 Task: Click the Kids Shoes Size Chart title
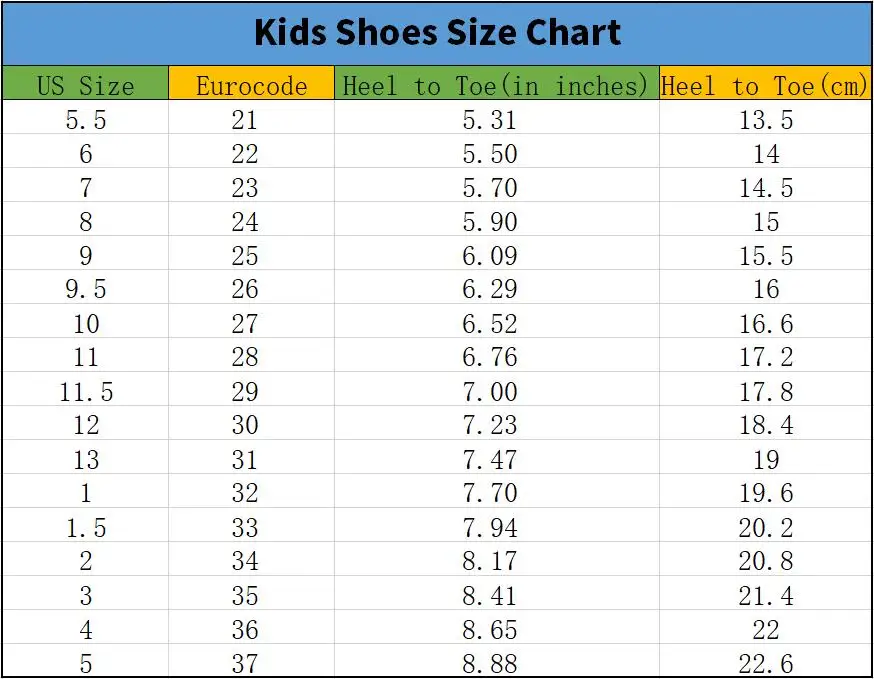(437, 33)
